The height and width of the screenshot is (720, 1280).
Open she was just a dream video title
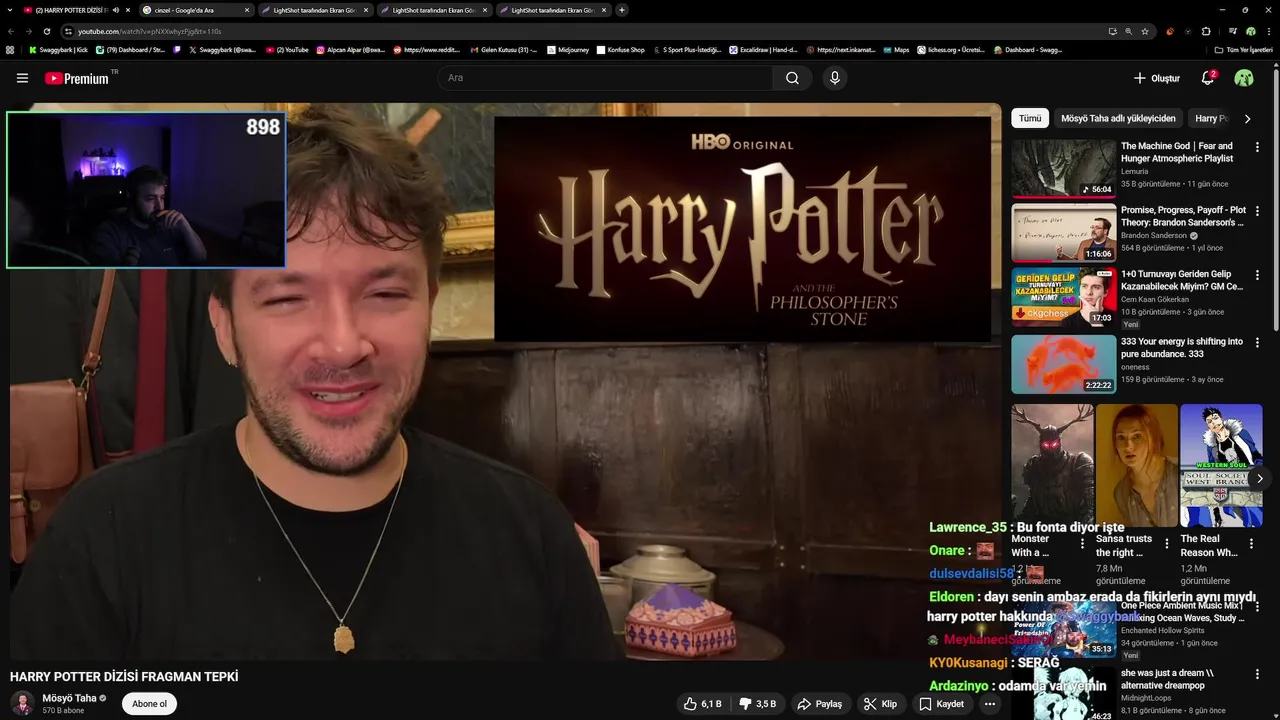(1168, 679)
